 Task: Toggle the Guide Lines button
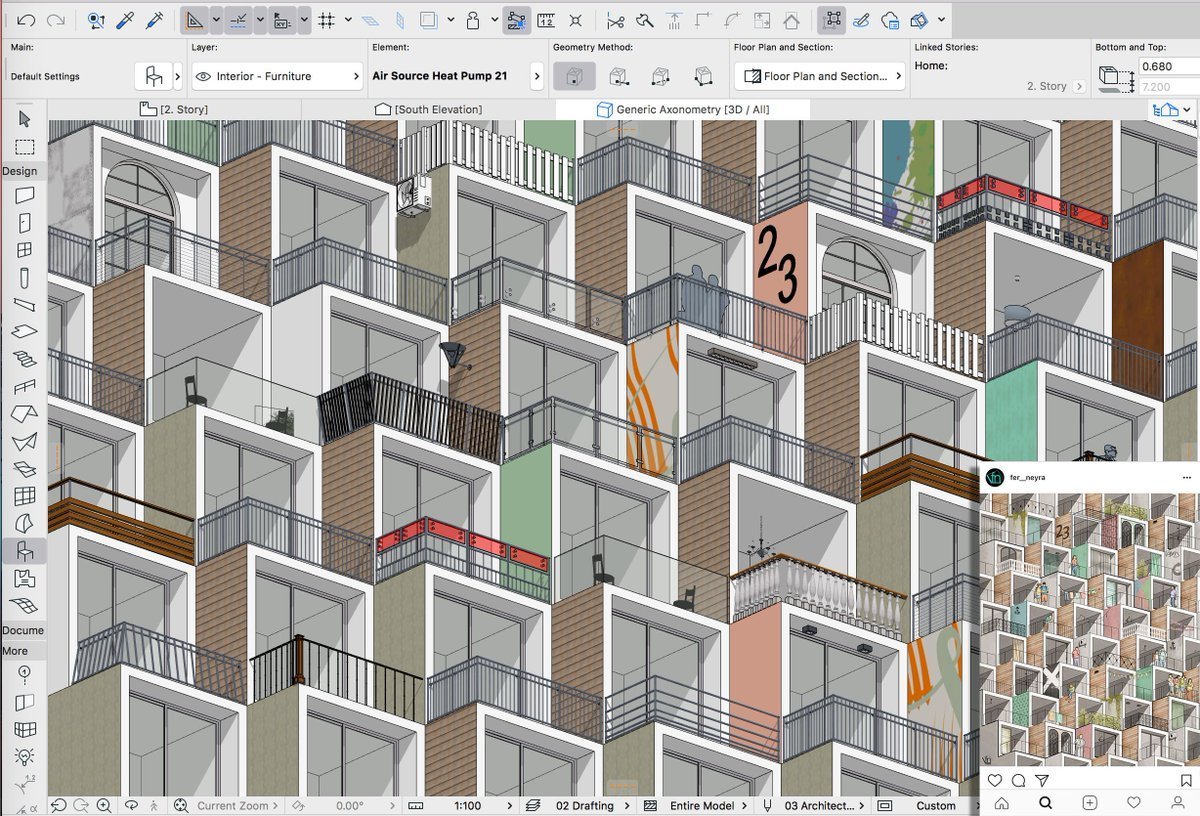click(x=194, y=19)
